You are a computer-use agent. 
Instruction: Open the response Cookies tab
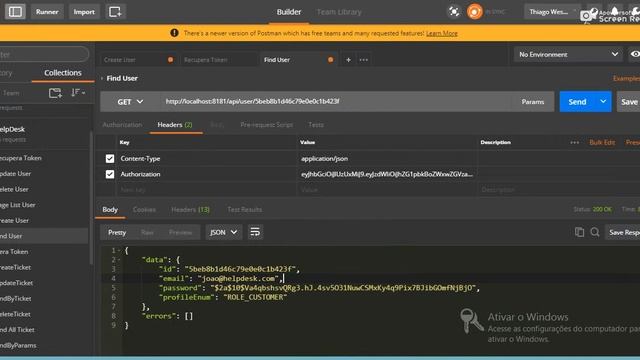pos(144,209)
